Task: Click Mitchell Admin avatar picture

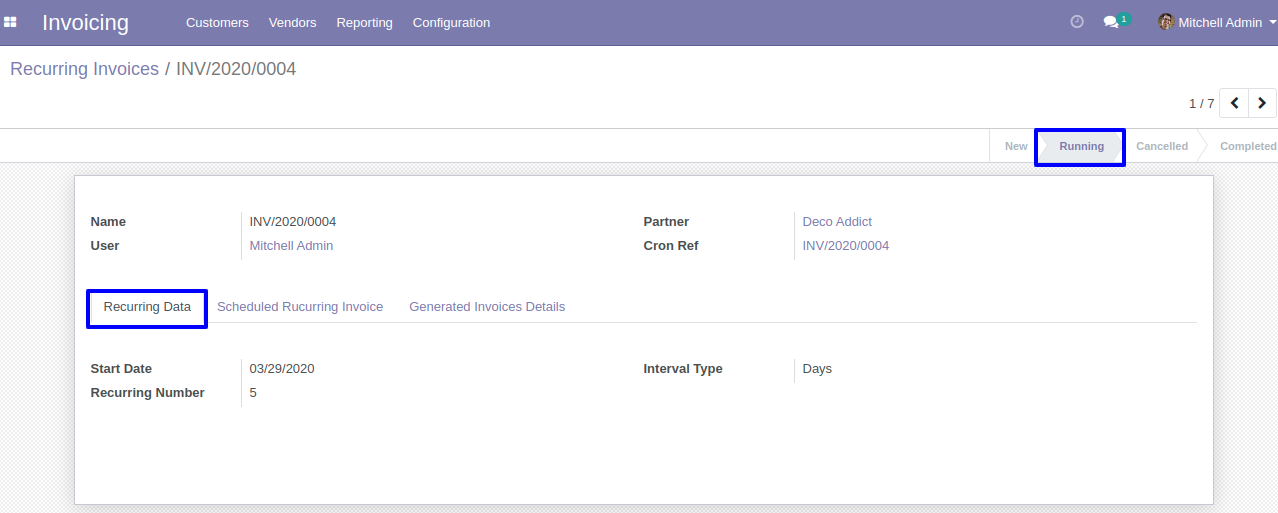Action: 1166,22
